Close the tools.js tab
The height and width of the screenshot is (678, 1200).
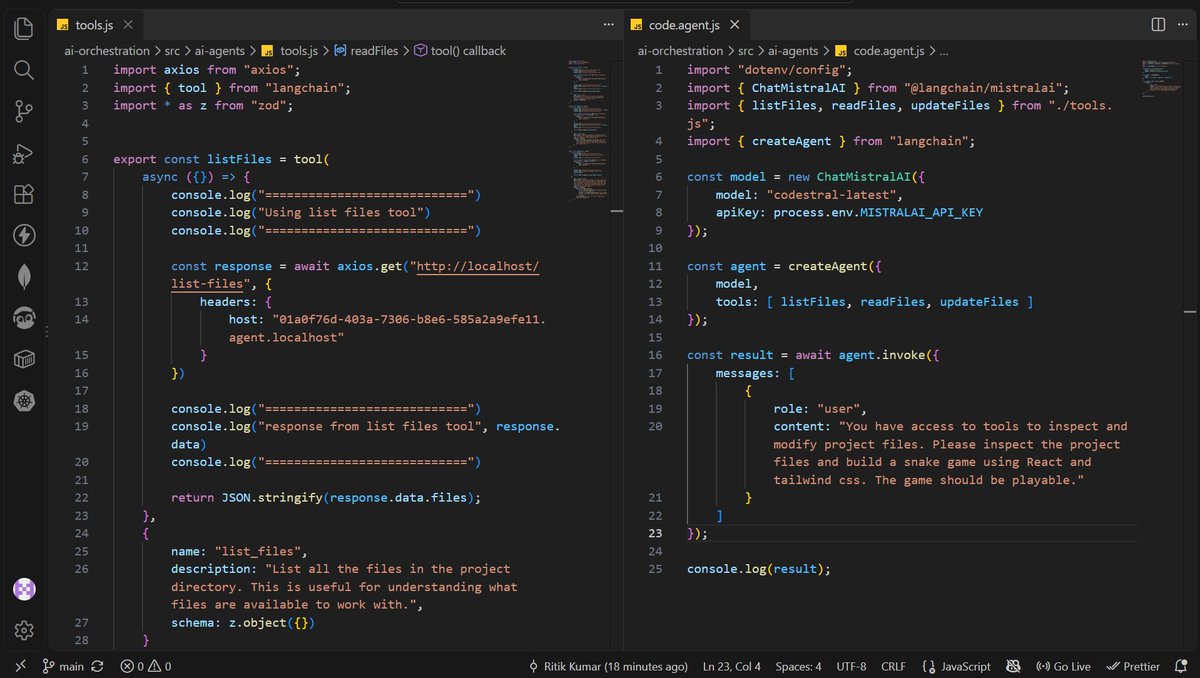click(x=128, y=24)
